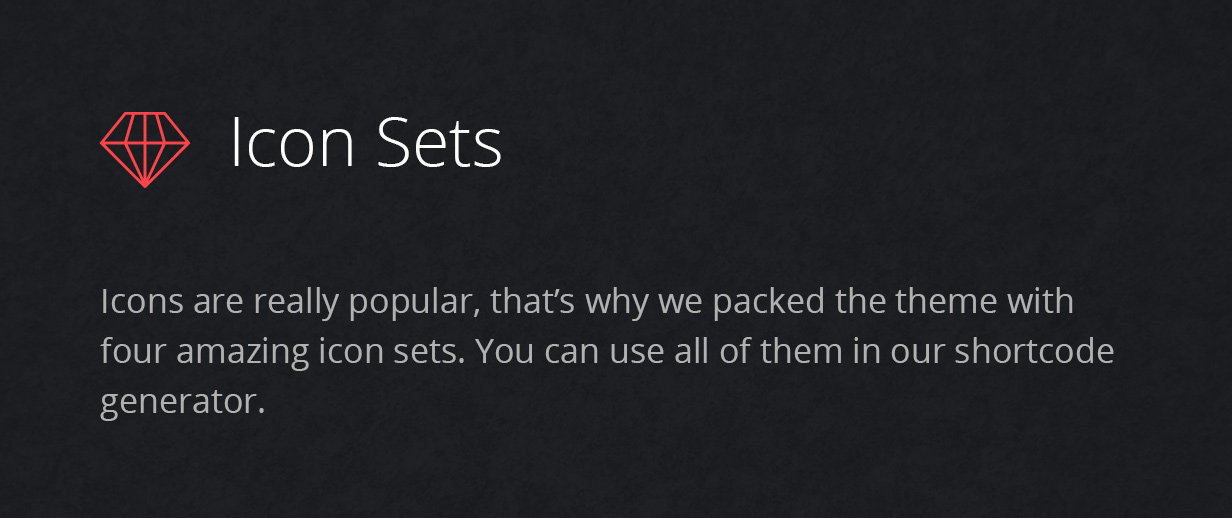Click the word "Sets" in the heading
The height and width of the screenshot is (518, 1232).
pyautogui.click(x=440, y=142)
